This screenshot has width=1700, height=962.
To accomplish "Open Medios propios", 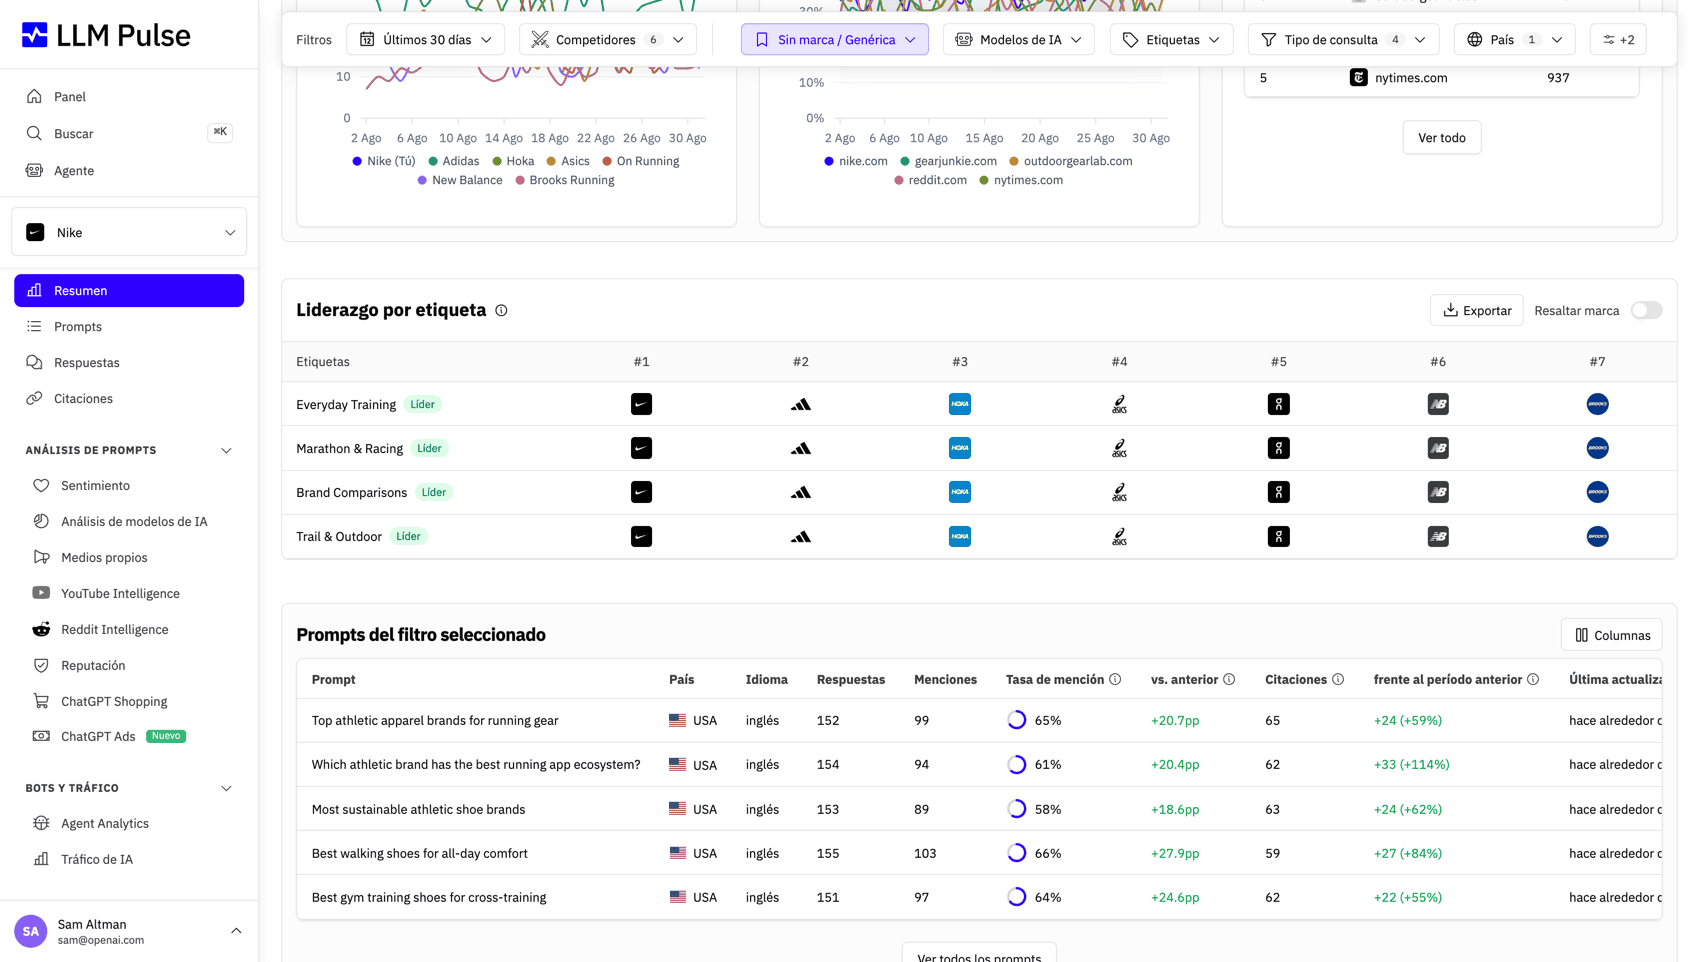I will [129, 558].
